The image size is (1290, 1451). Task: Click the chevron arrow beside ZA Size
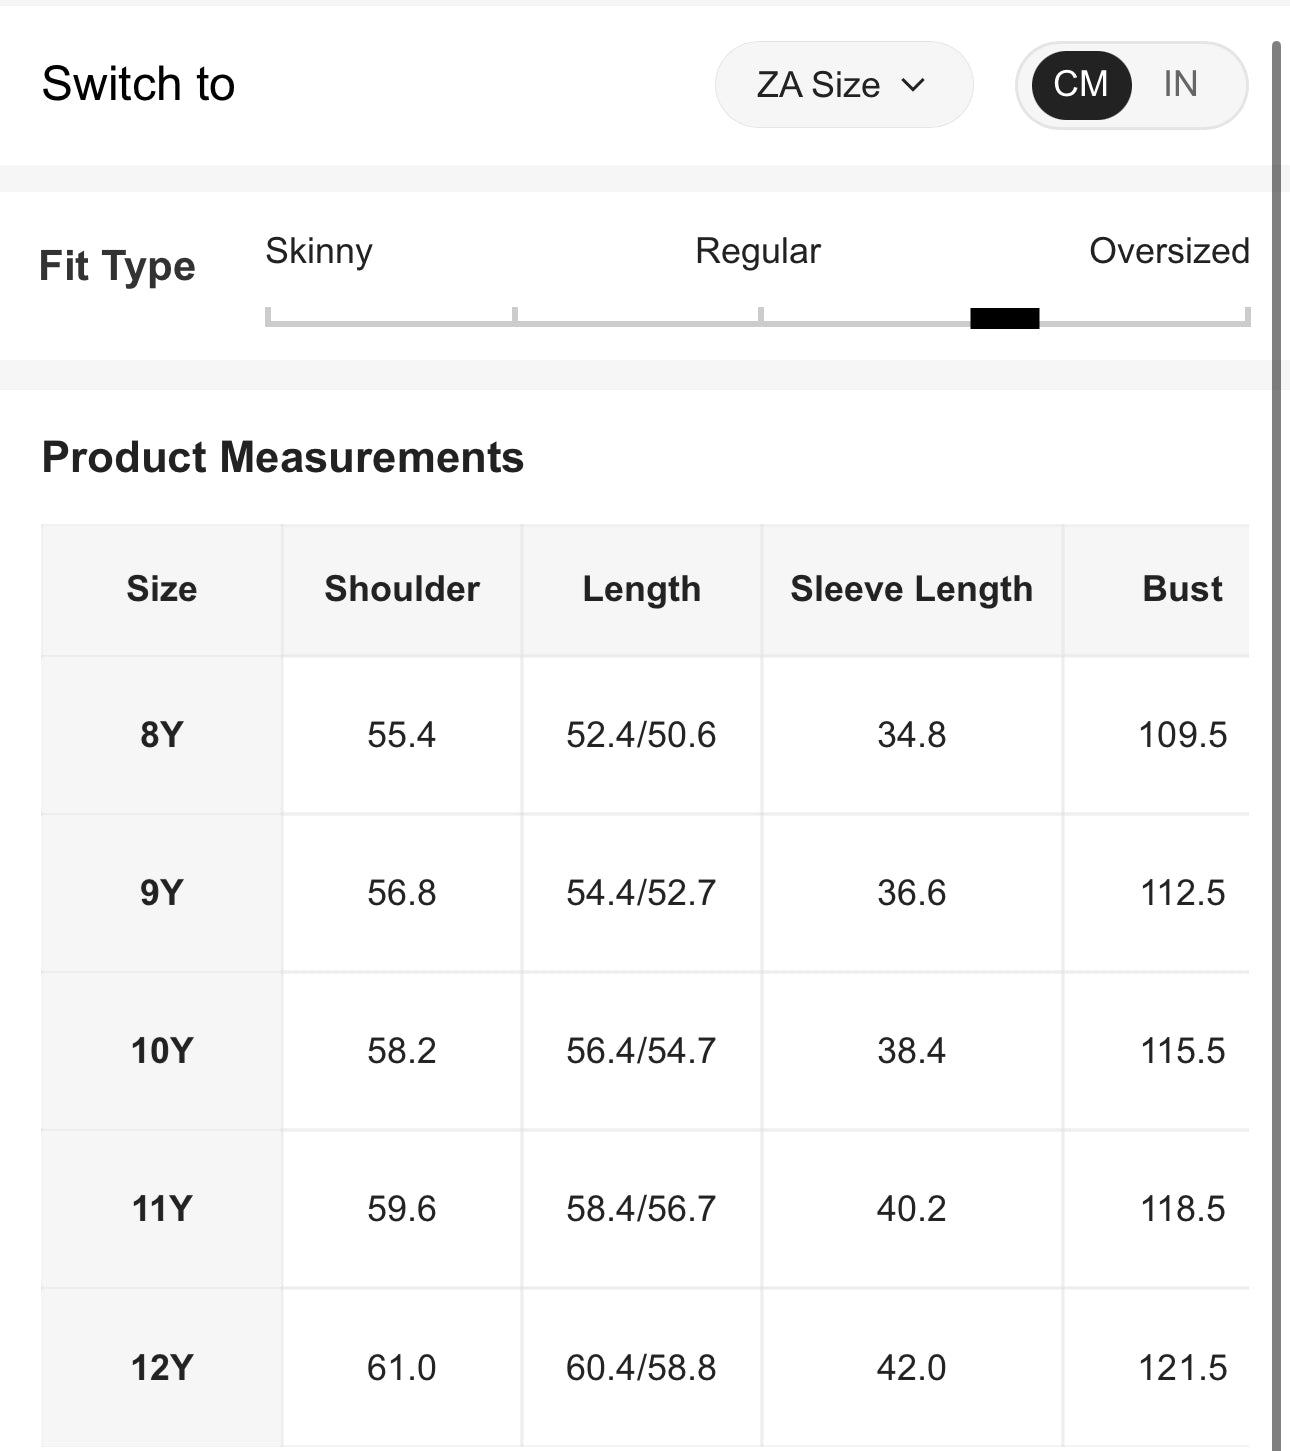click(913, 85)
